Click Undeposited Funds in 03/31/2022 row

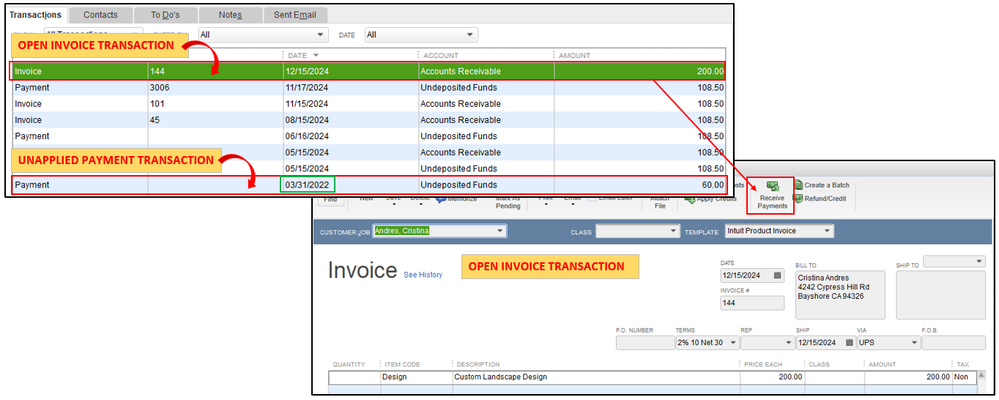tap(459, 185)
